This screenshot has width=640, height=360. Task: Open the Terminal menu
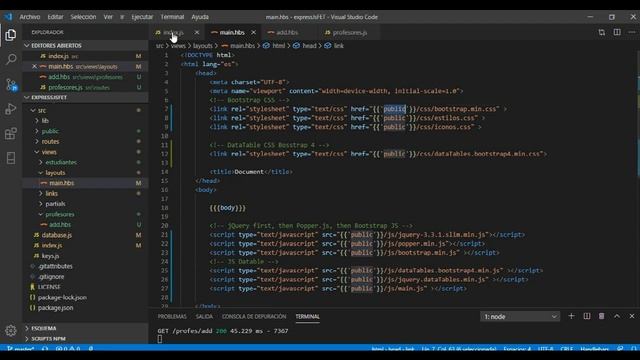click(x=172, y=17)
